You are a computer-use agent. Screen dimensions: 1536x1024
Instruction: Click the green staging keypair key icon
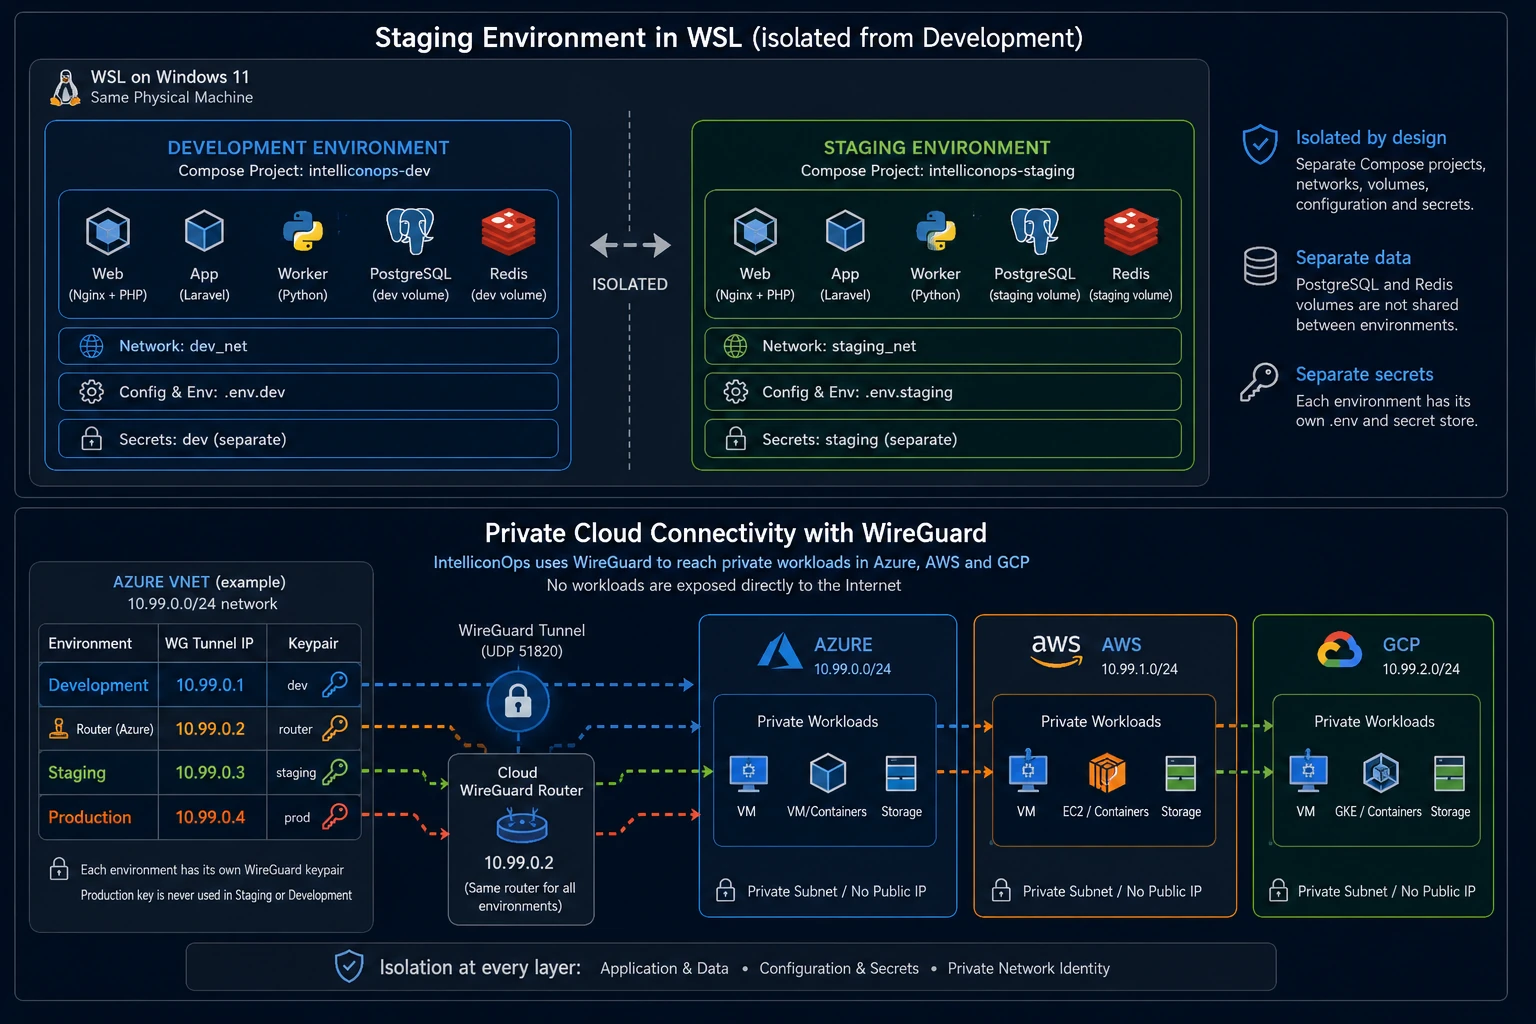pyautogui.click(x=334, y=772)
